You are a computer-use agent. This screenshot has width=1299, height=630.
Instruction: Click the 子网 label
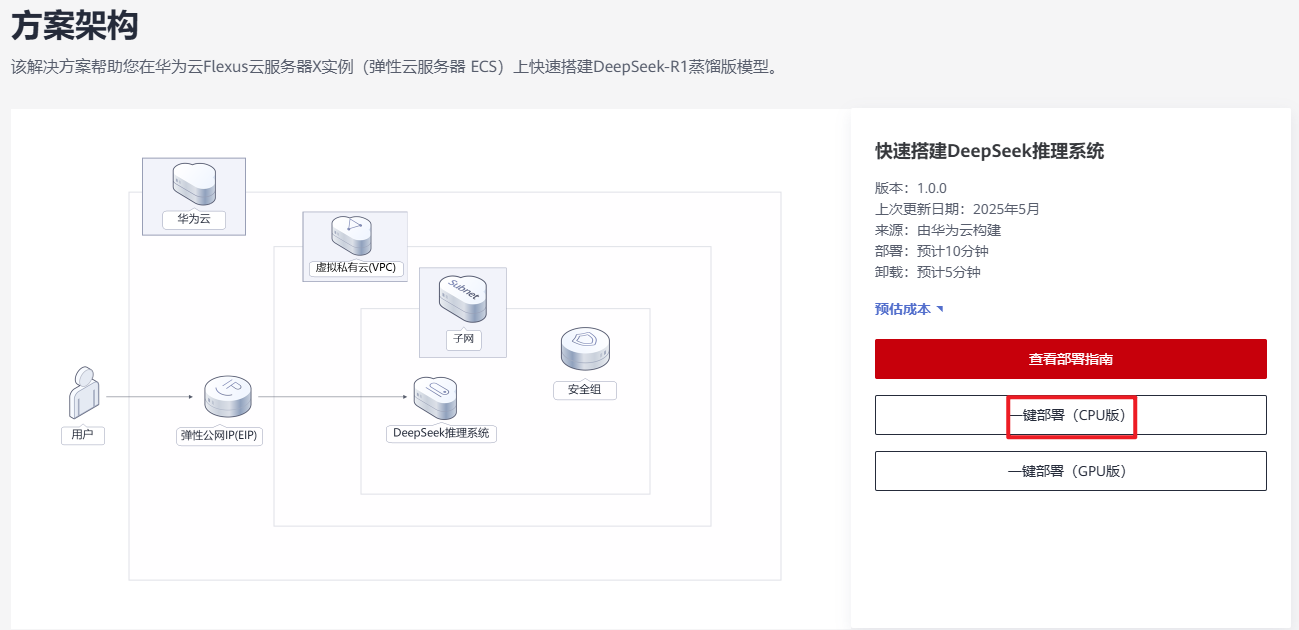(x=463, y=340)
